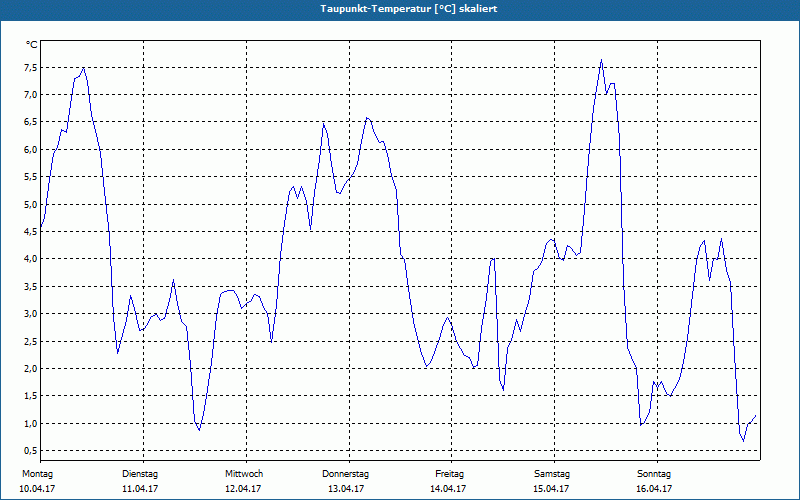Click the °C unit label
Viewport: 800px width, 500px height.
click(x=32, y=45)
